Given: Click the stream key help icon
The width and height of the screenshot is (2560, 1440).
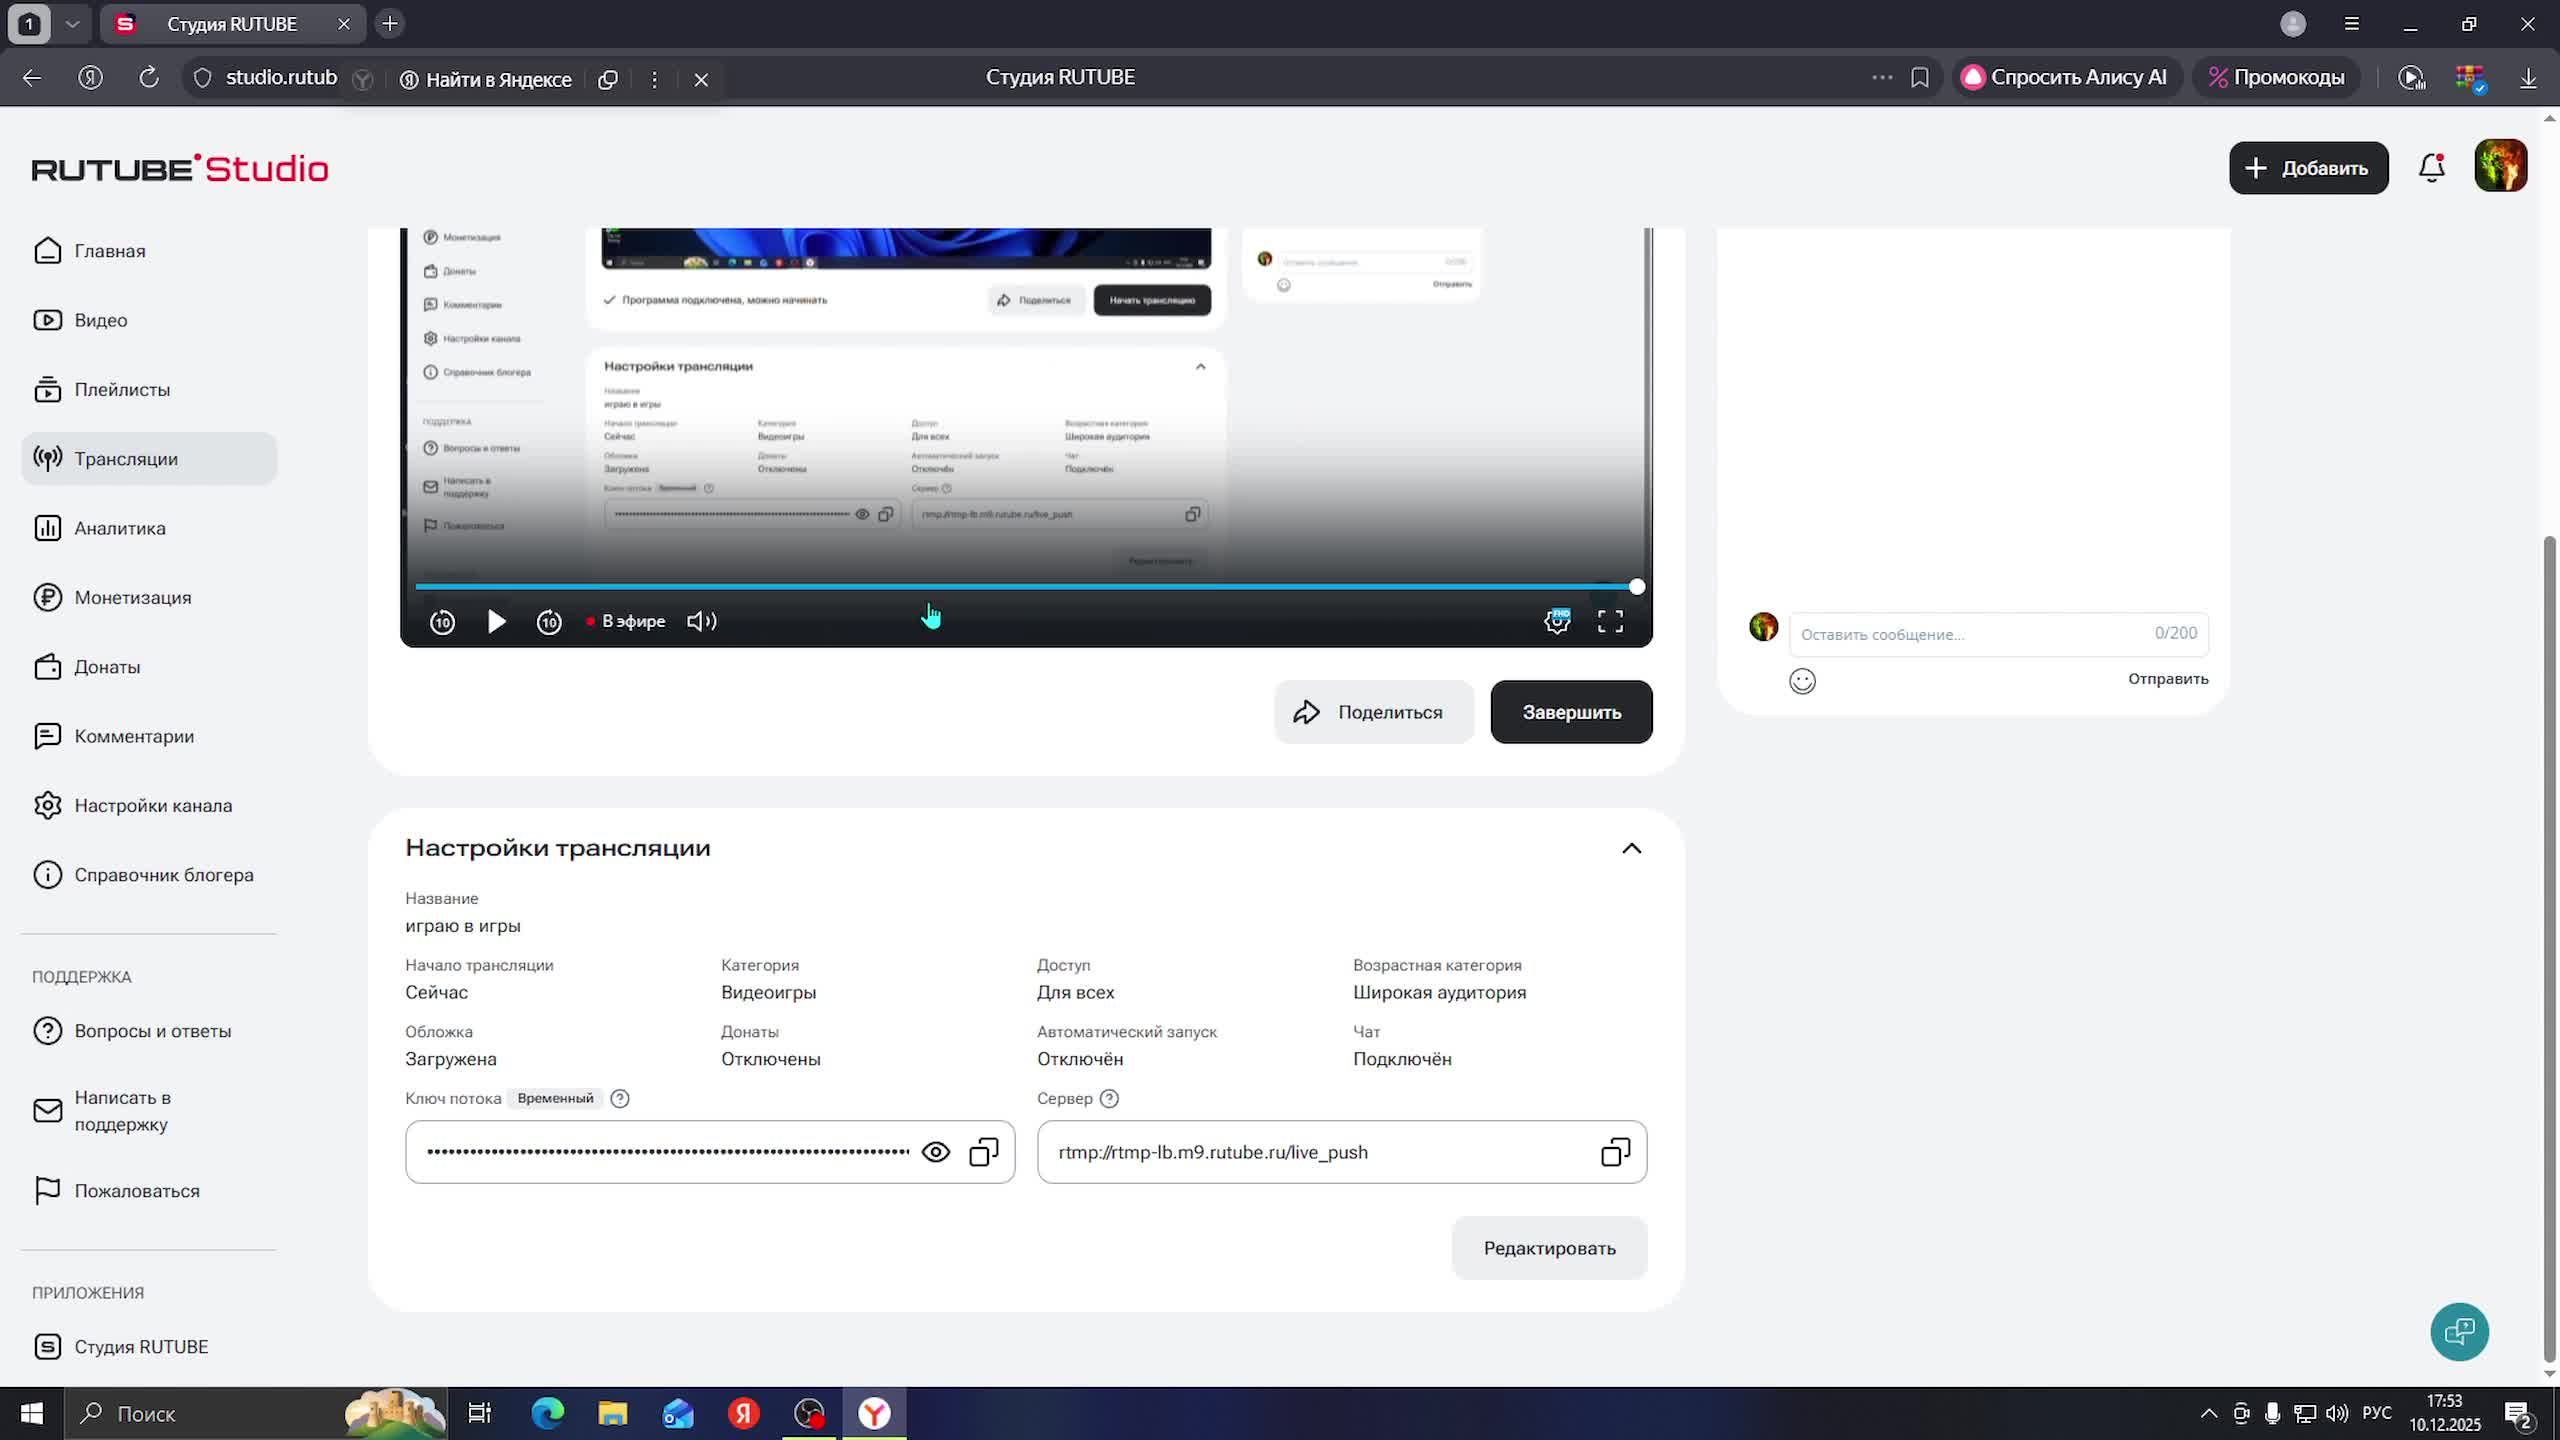Looking at the screenshot, I should (x=620, y=1098).
